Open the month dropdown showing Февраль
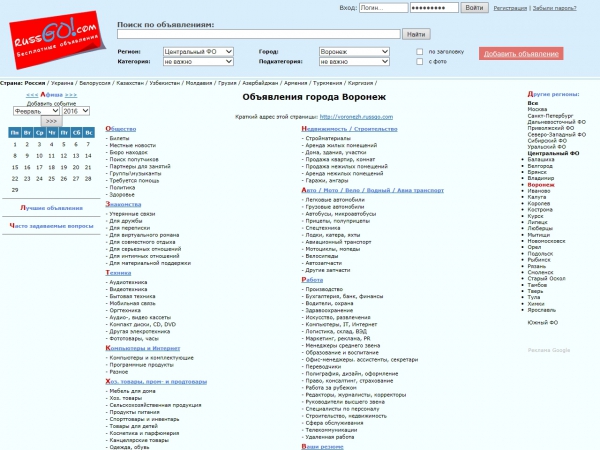 point(36,111)
